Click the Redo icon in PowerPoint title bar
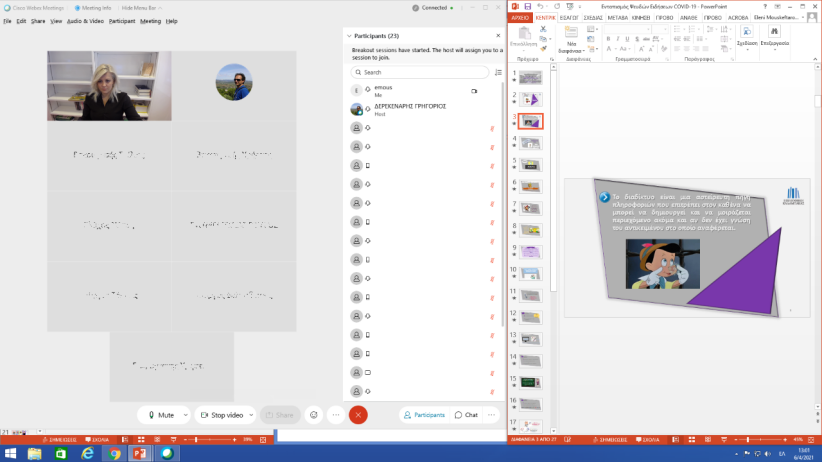This screenshot has height=462, width=822. (x=557, y=7)
